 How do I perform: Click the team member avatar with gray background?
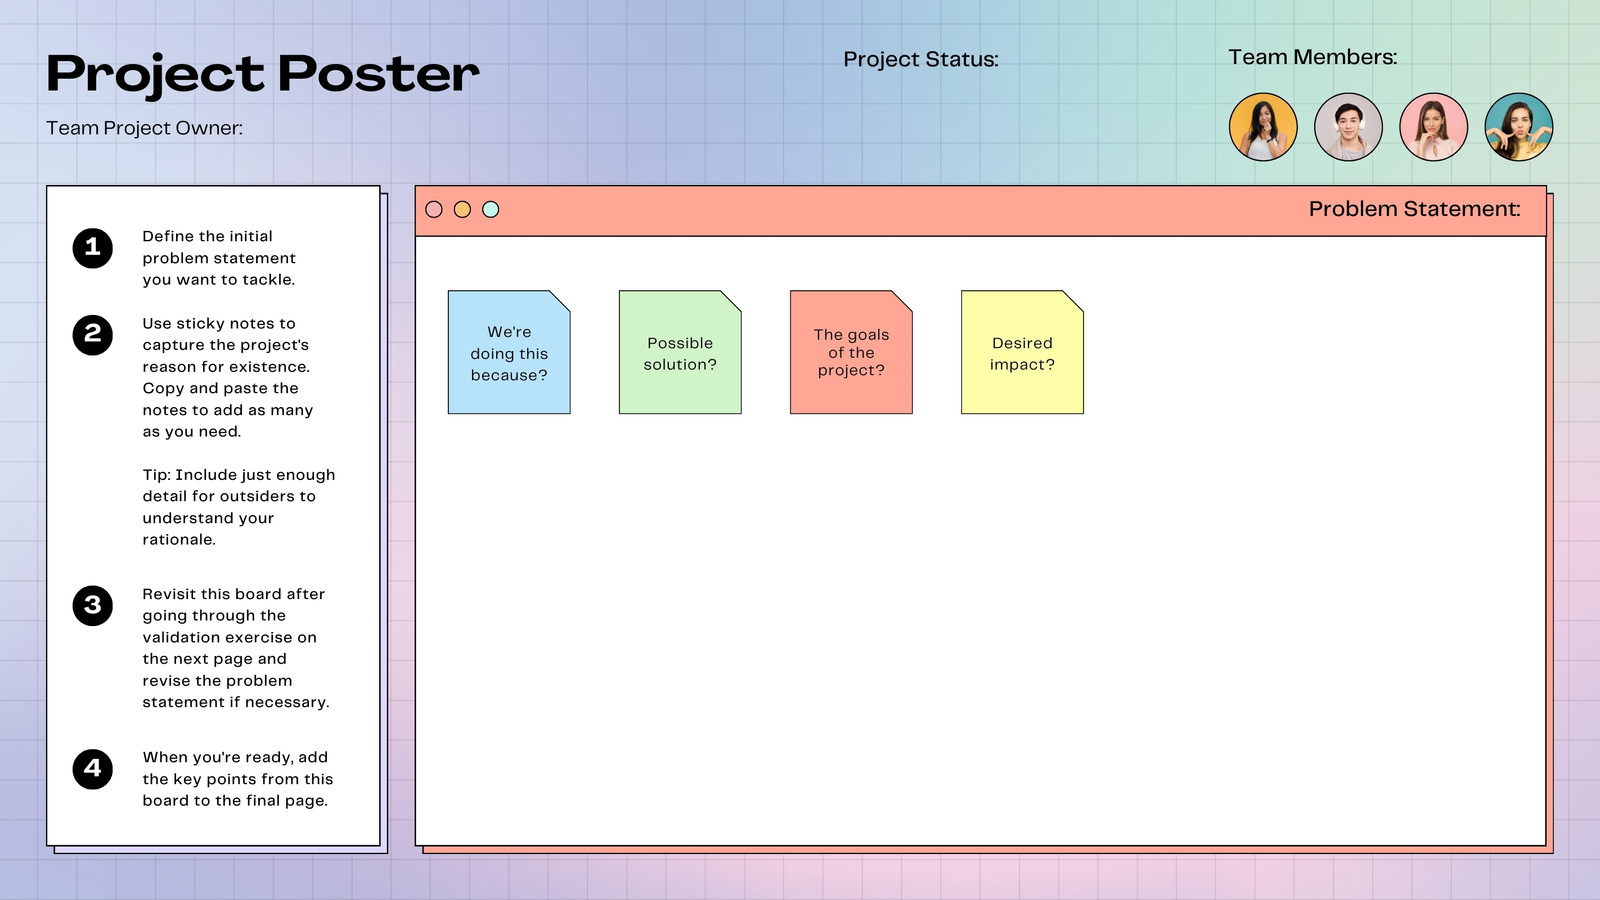pos(1348,127)
